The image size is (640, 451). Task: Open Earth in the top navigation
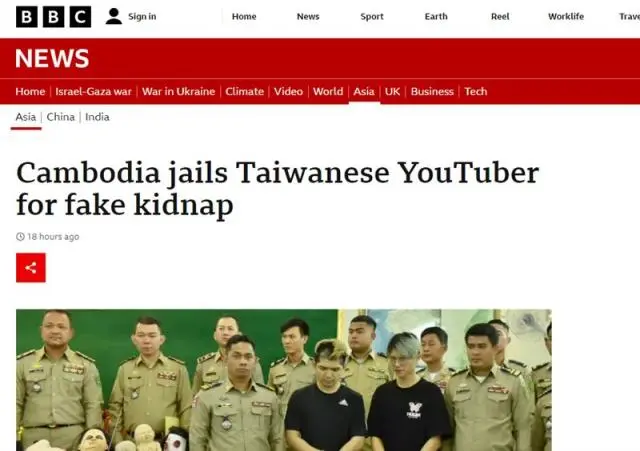[x=436, y=17]
